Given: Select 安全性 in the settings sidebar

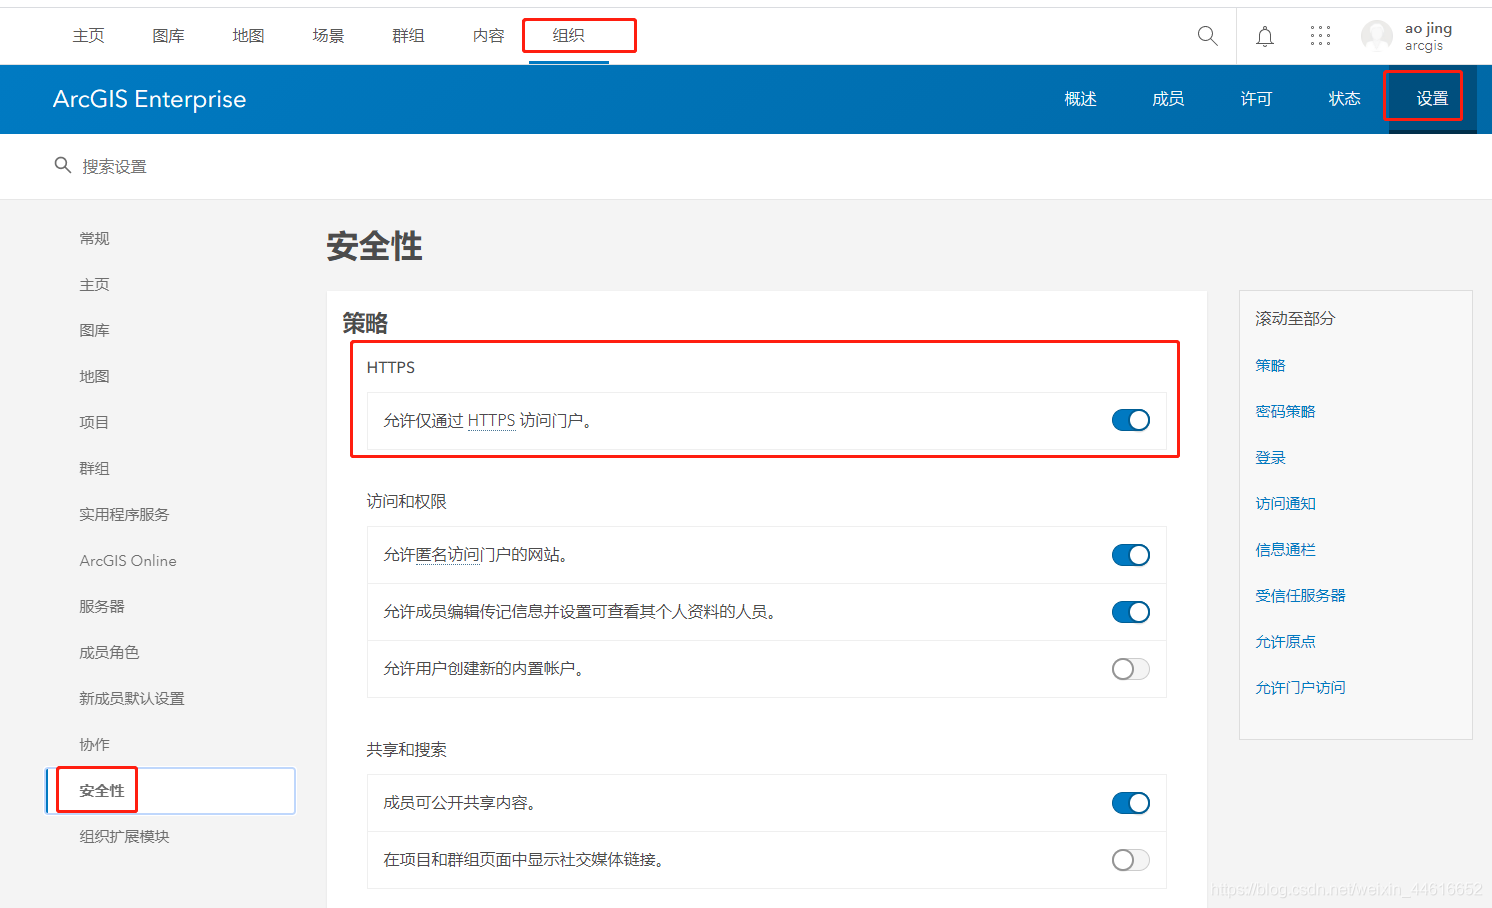Looking at the screenshot, I should (x=102, y=790).
